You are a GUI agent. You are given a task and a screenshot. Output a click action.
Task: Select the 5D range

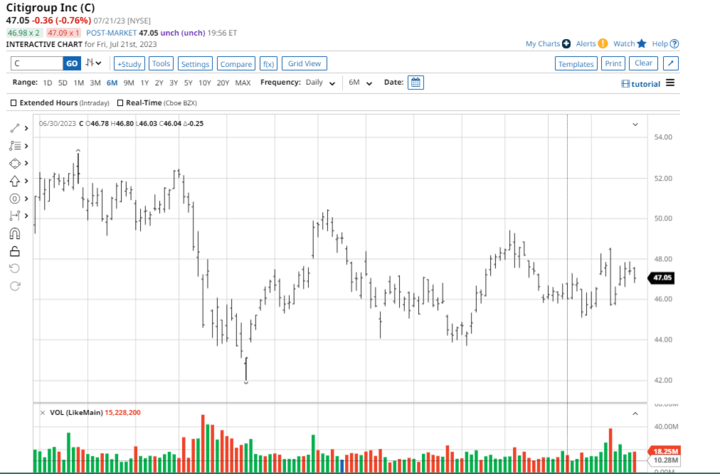(x=63, y=83)
